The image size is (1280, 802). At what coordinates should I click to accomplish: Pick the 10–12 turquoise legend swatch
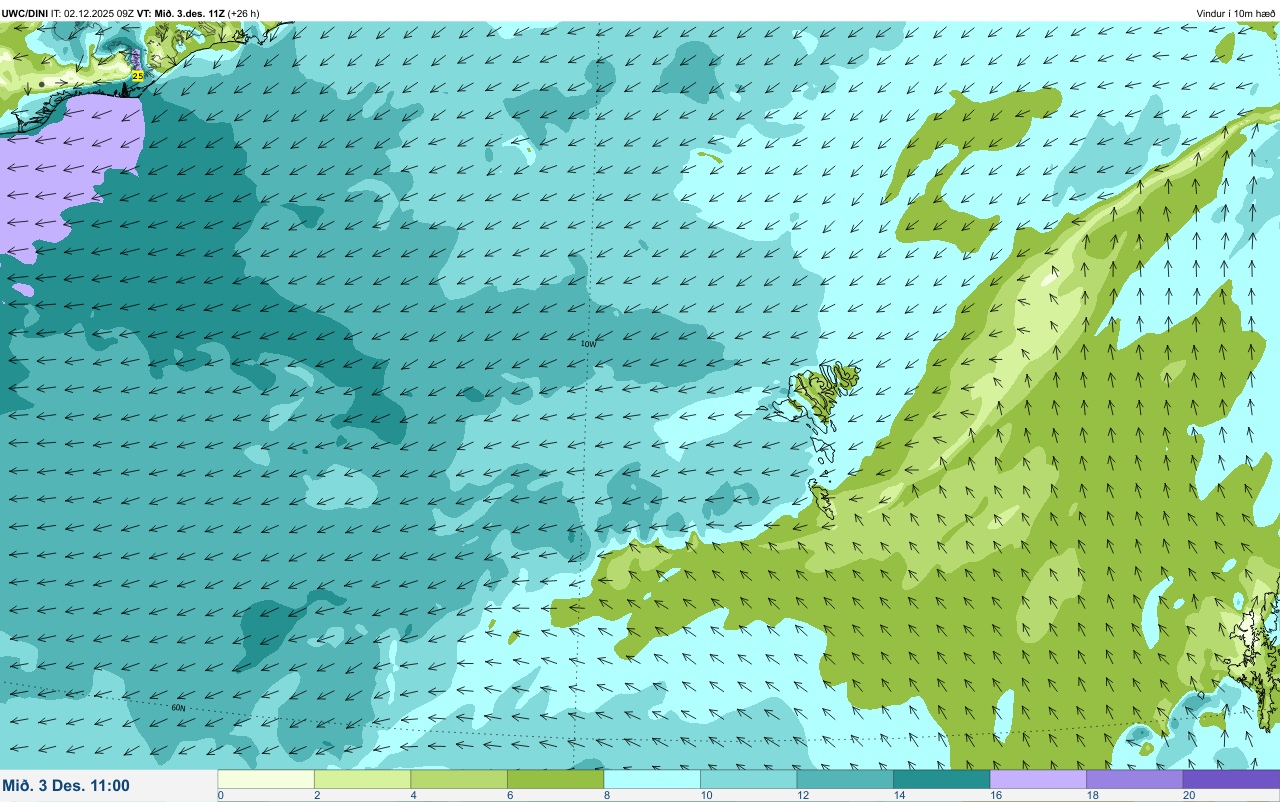(748, 779)
